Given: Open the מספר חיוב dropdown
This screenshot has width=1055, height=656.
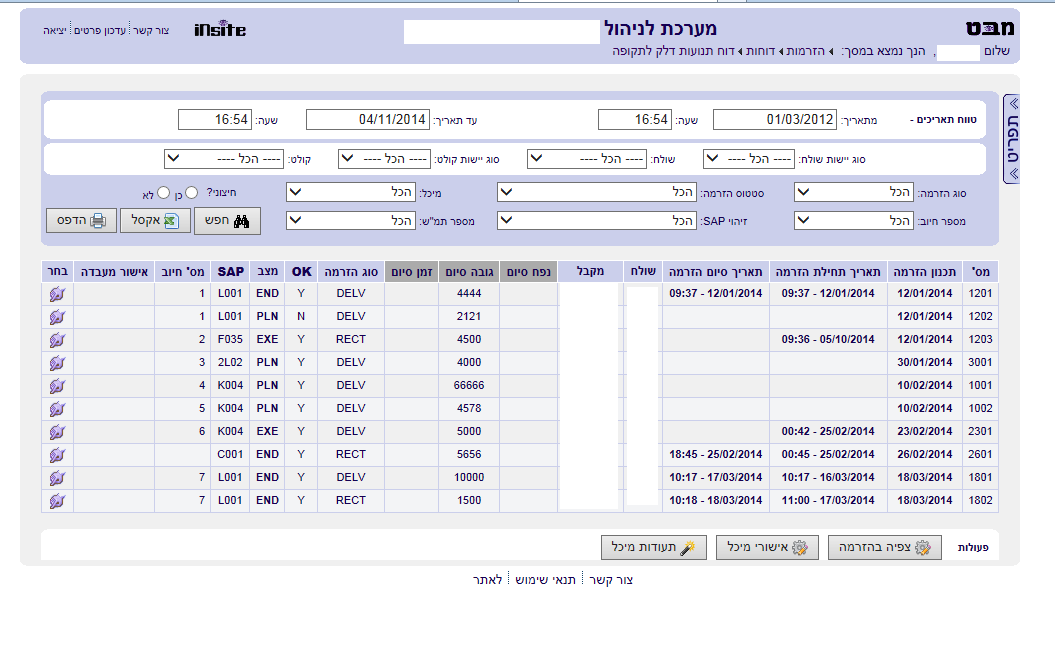Looking at the screenshot, I should pos(854,221).
